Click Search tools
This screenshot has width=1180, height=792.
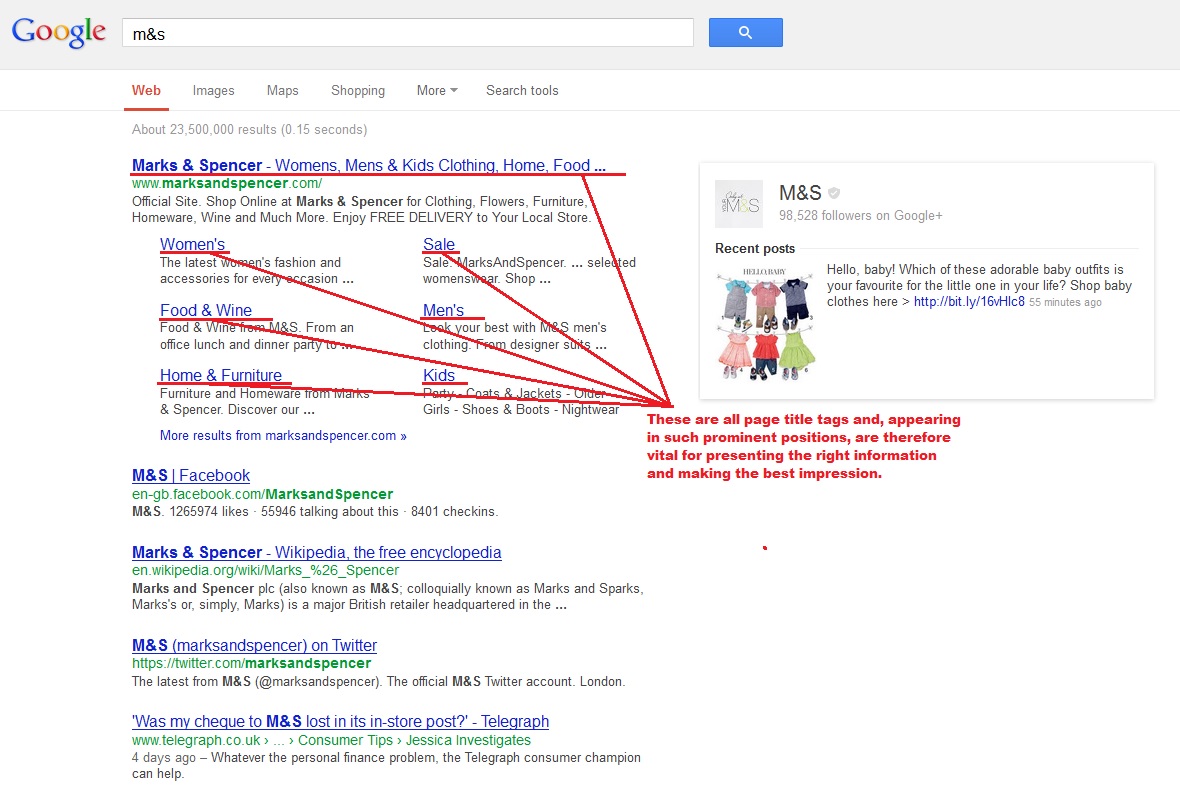point(521,90)
